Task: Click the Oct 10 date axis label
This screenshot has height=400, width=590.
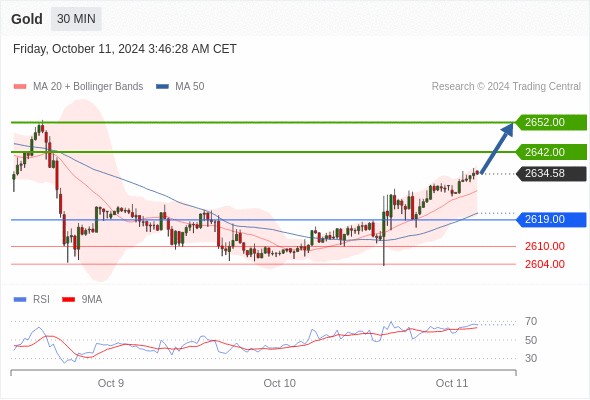Action: pos(280,383)
